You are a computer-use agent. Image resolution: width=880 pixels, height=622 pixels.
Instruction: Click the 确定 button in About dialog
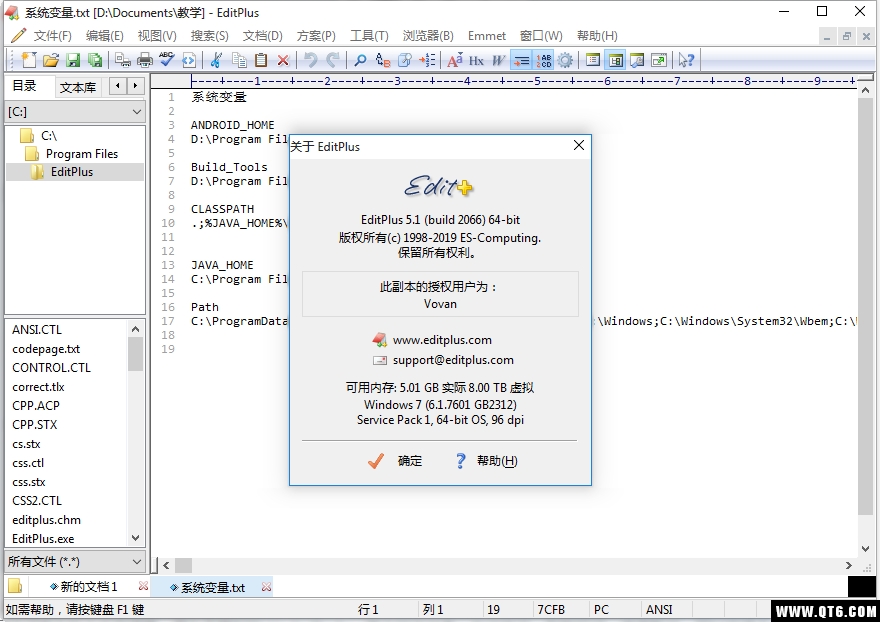point(395,461)
